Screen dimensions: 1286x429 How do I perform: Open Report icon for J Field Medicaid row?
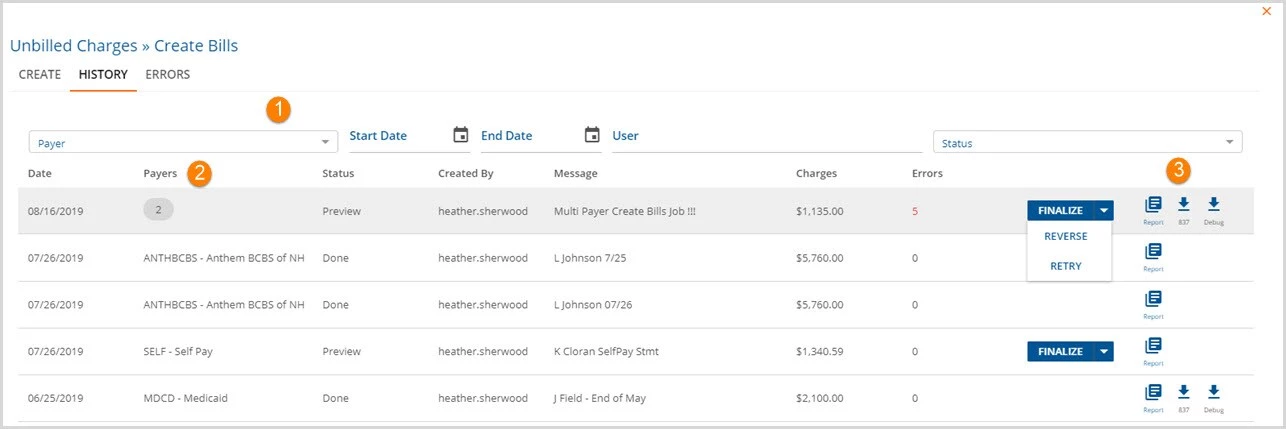1153,391
